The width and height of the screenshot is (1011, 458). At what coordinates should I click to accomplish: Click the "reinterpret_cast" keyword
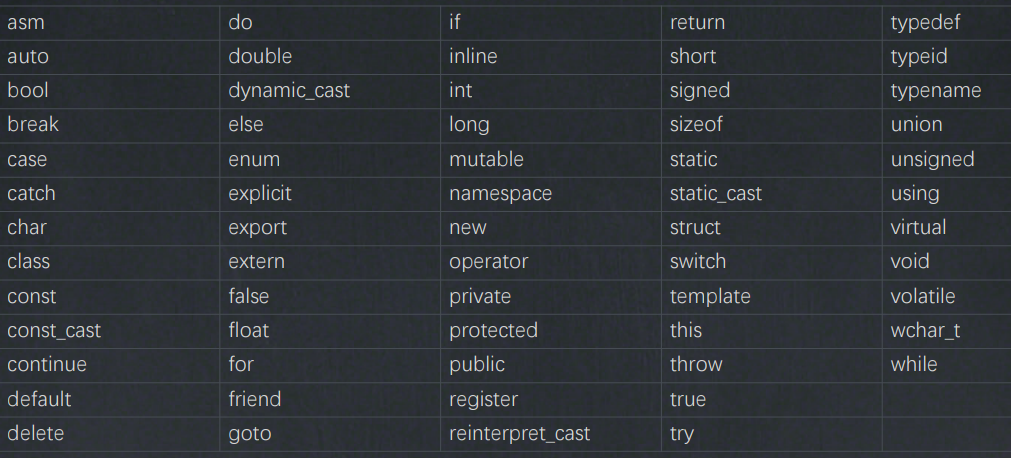pyautogui.click(x=519, y=433)
